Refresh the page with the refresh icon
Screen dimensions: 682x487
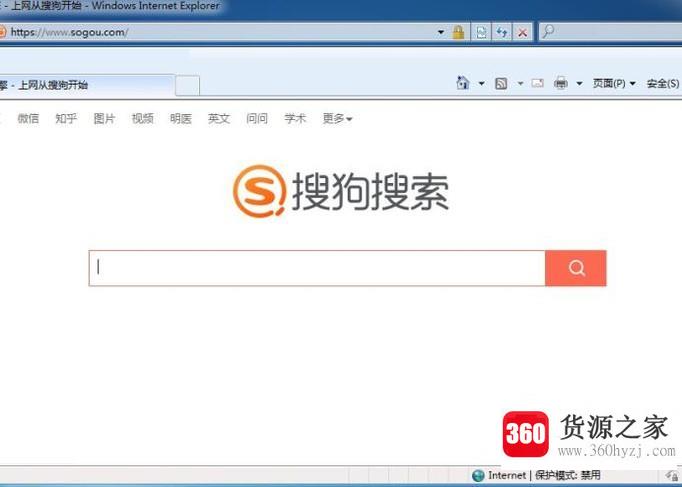(x=502, y=32)
